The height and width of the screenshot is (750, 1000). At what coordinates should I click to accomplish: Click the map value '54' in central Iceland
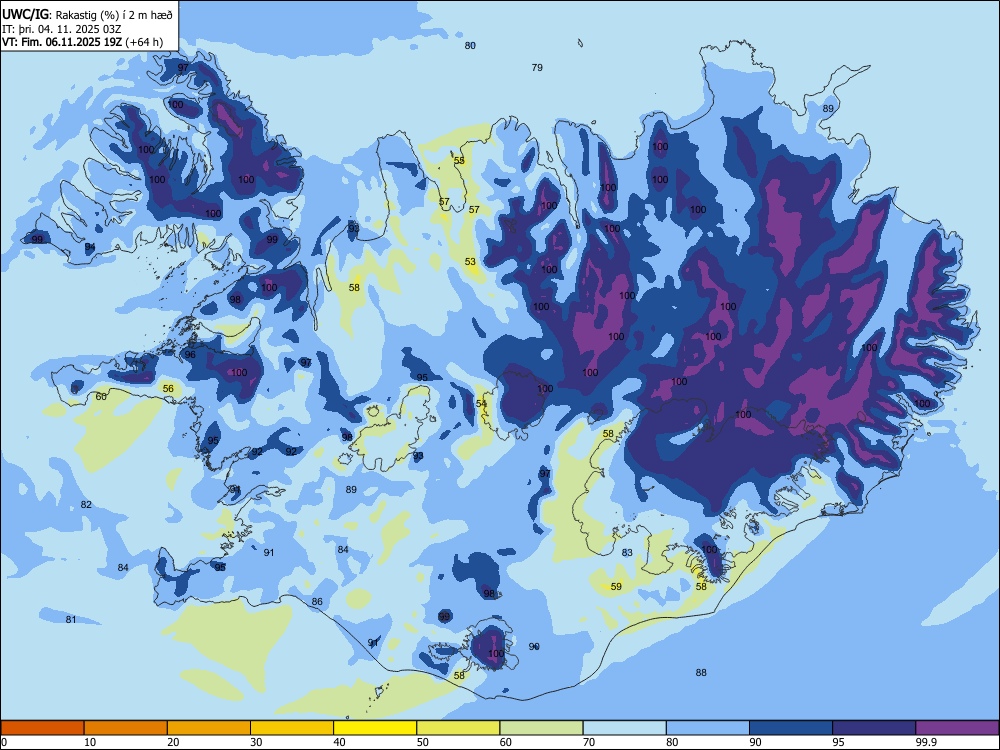coord(481,404)
